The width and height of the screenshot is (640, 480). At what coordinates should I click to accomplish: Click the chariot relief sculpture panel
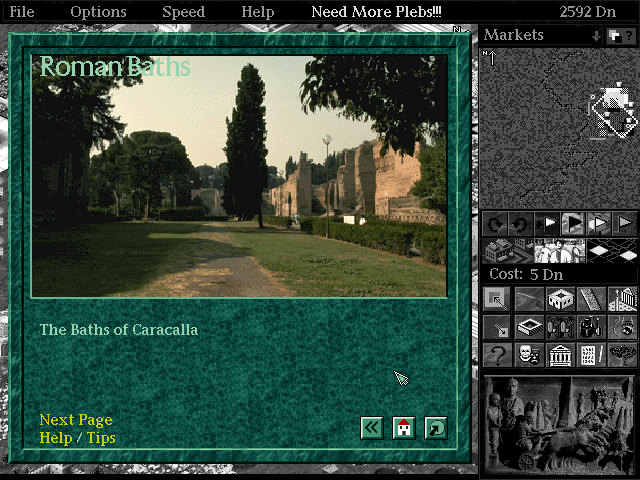pos(559,424)
